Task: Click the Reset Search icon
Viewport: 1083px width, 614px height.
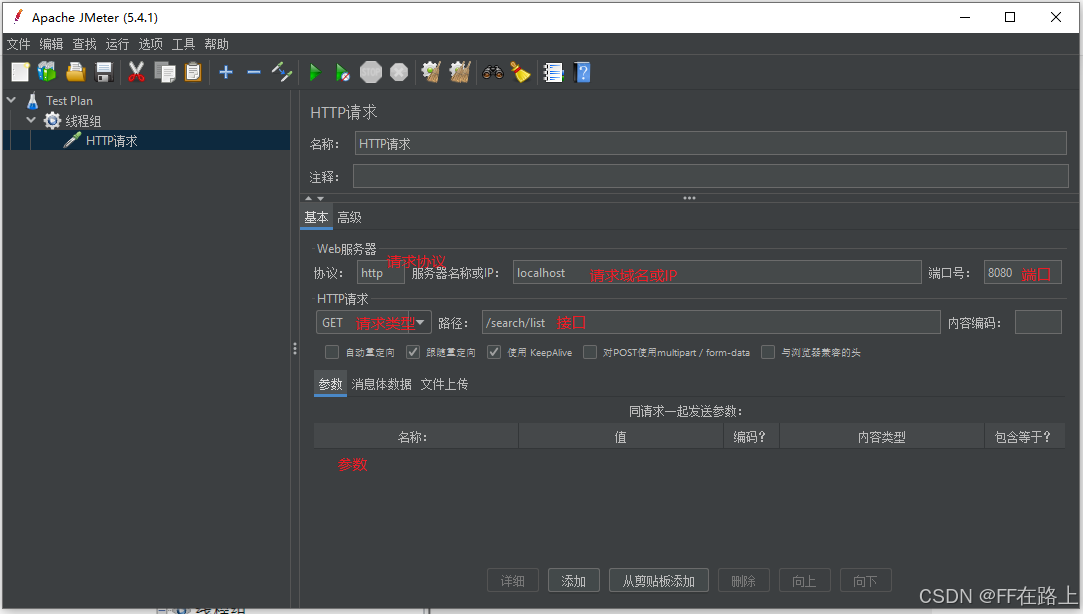Action: (x=520, y=72)
